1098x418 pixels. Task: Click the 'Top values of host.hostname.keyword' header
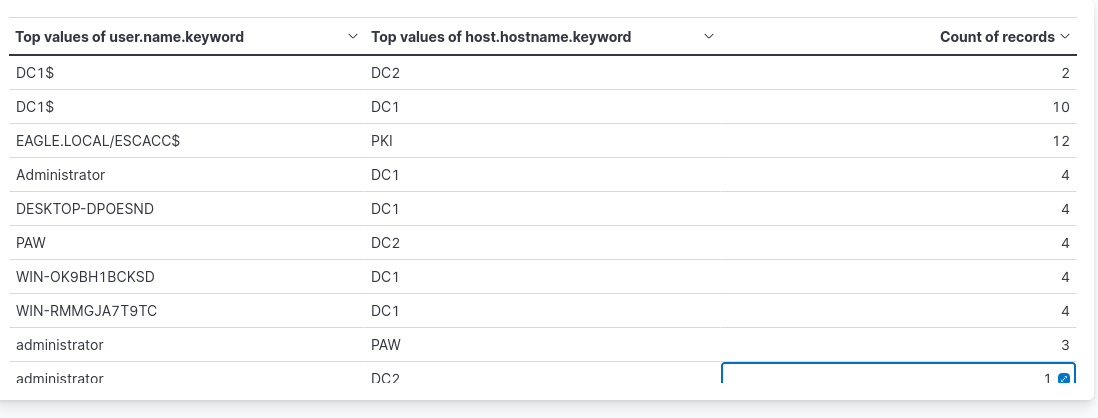pos(501,37)
